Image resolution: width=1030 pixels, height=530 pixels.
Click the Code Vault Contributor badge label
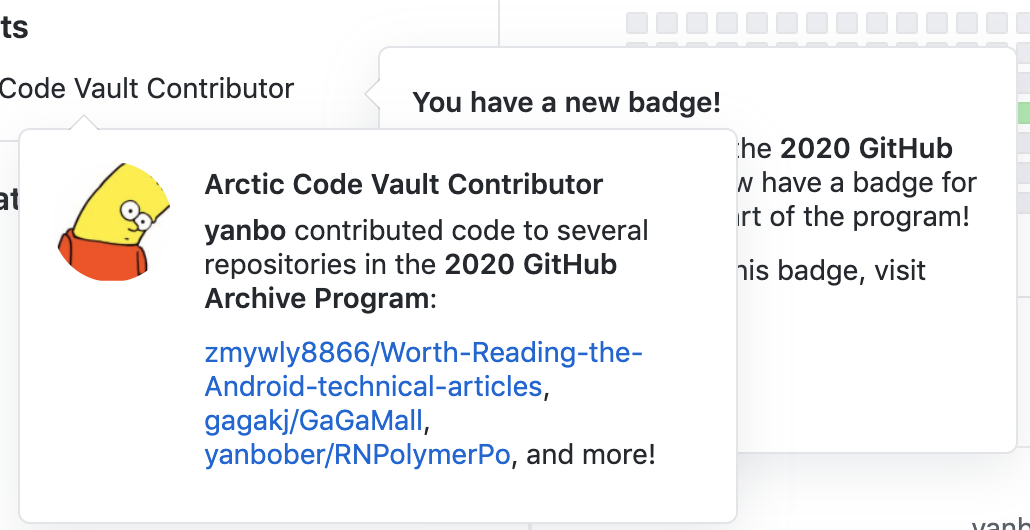147,88
